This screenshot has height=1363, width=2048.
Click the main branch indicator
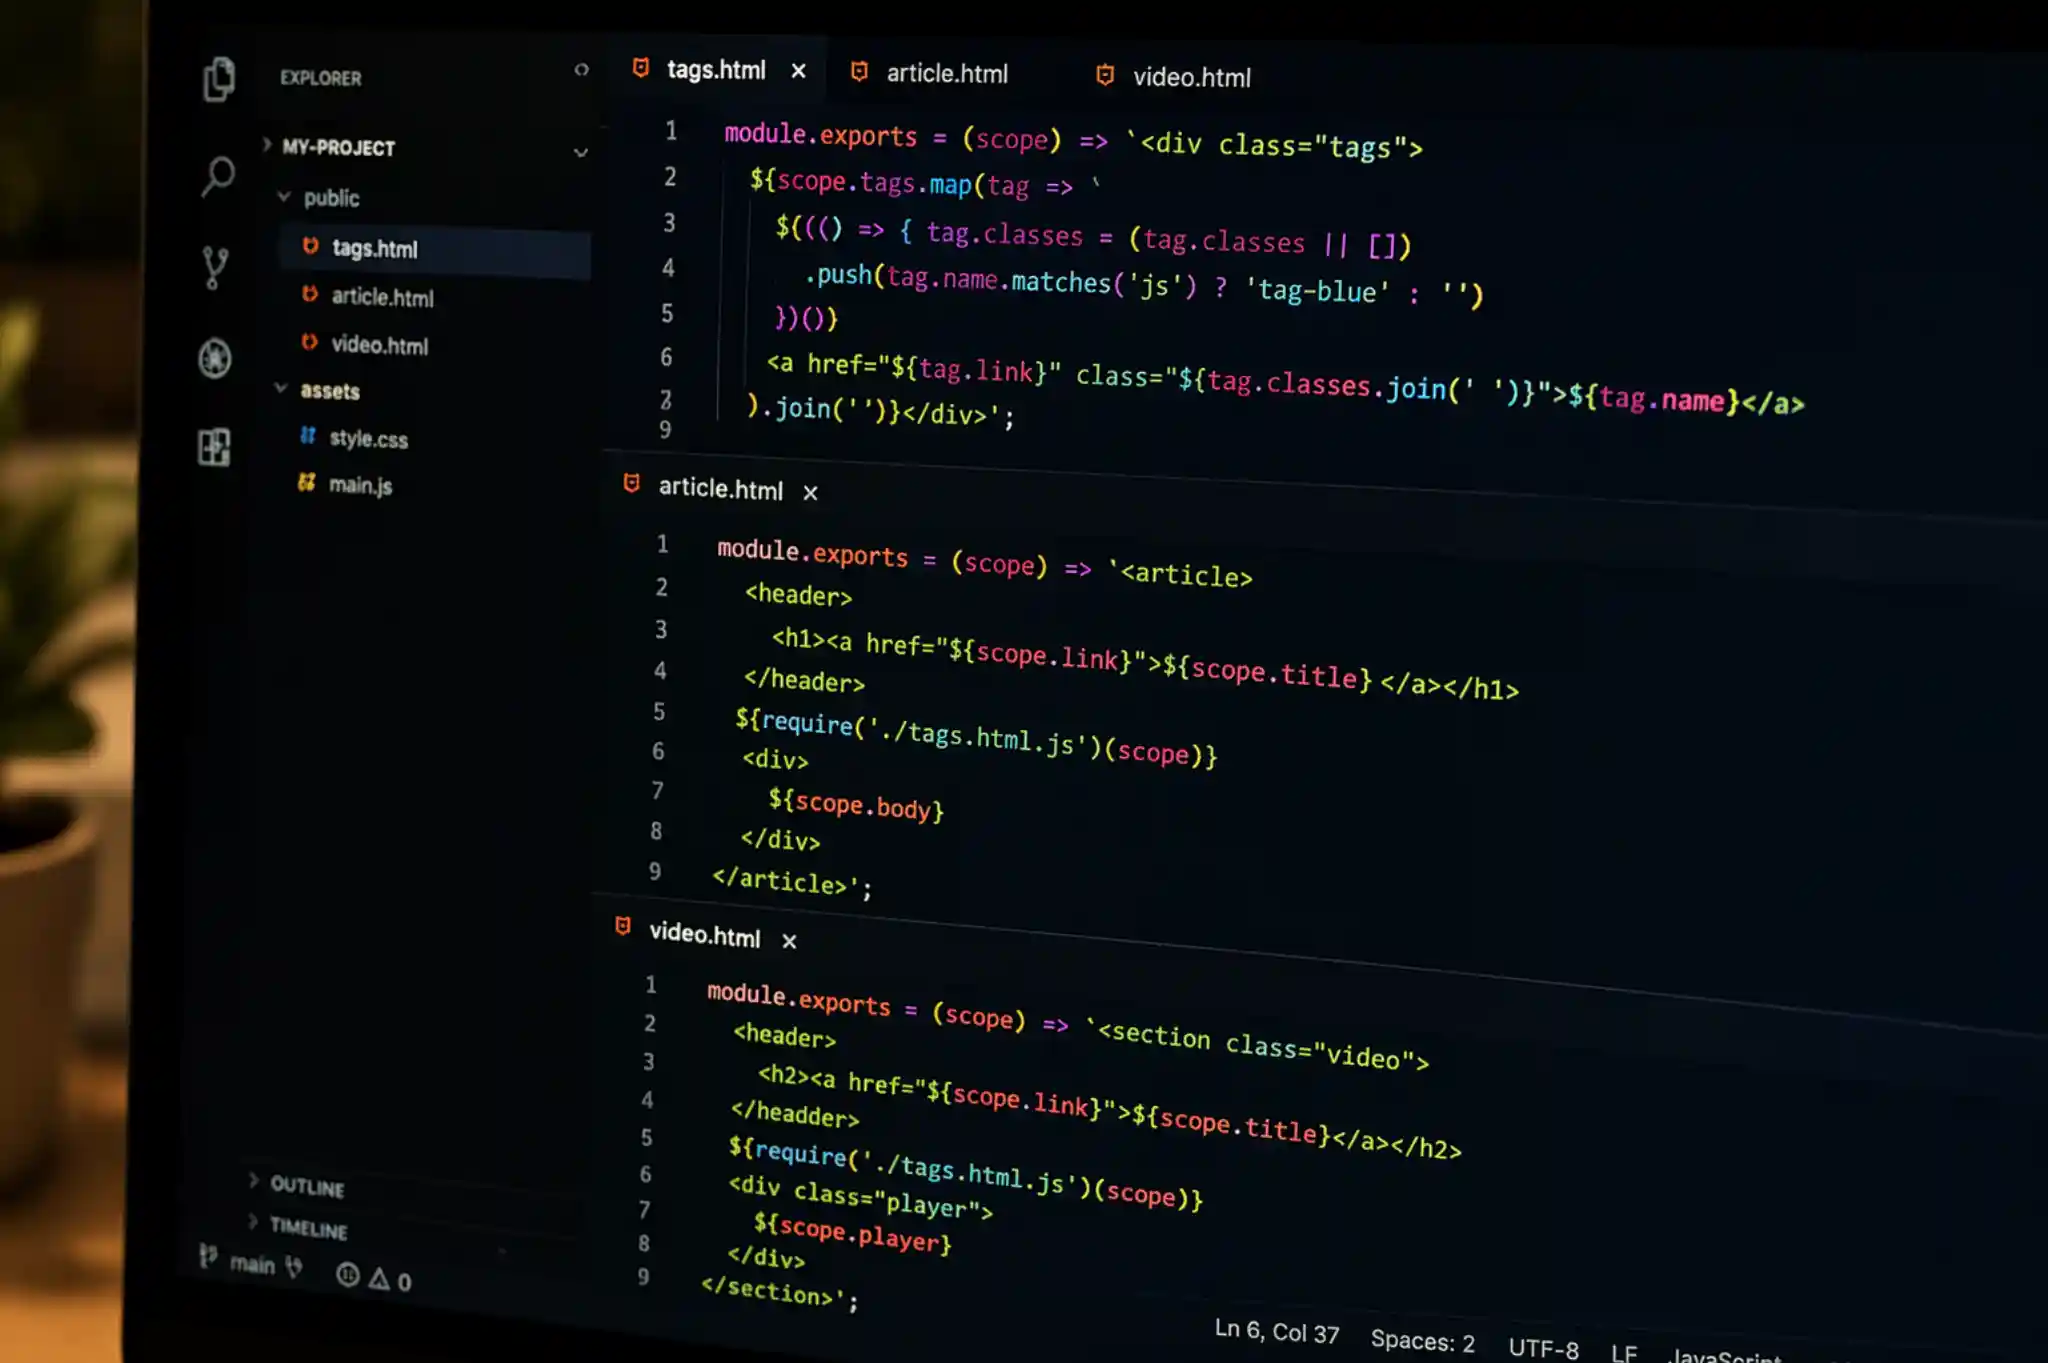[253, 1264]
